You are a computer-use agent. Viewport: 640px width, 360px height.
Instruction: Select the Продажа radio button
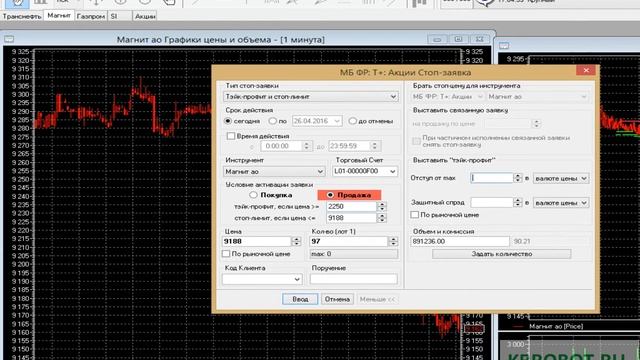pos(330,195)
